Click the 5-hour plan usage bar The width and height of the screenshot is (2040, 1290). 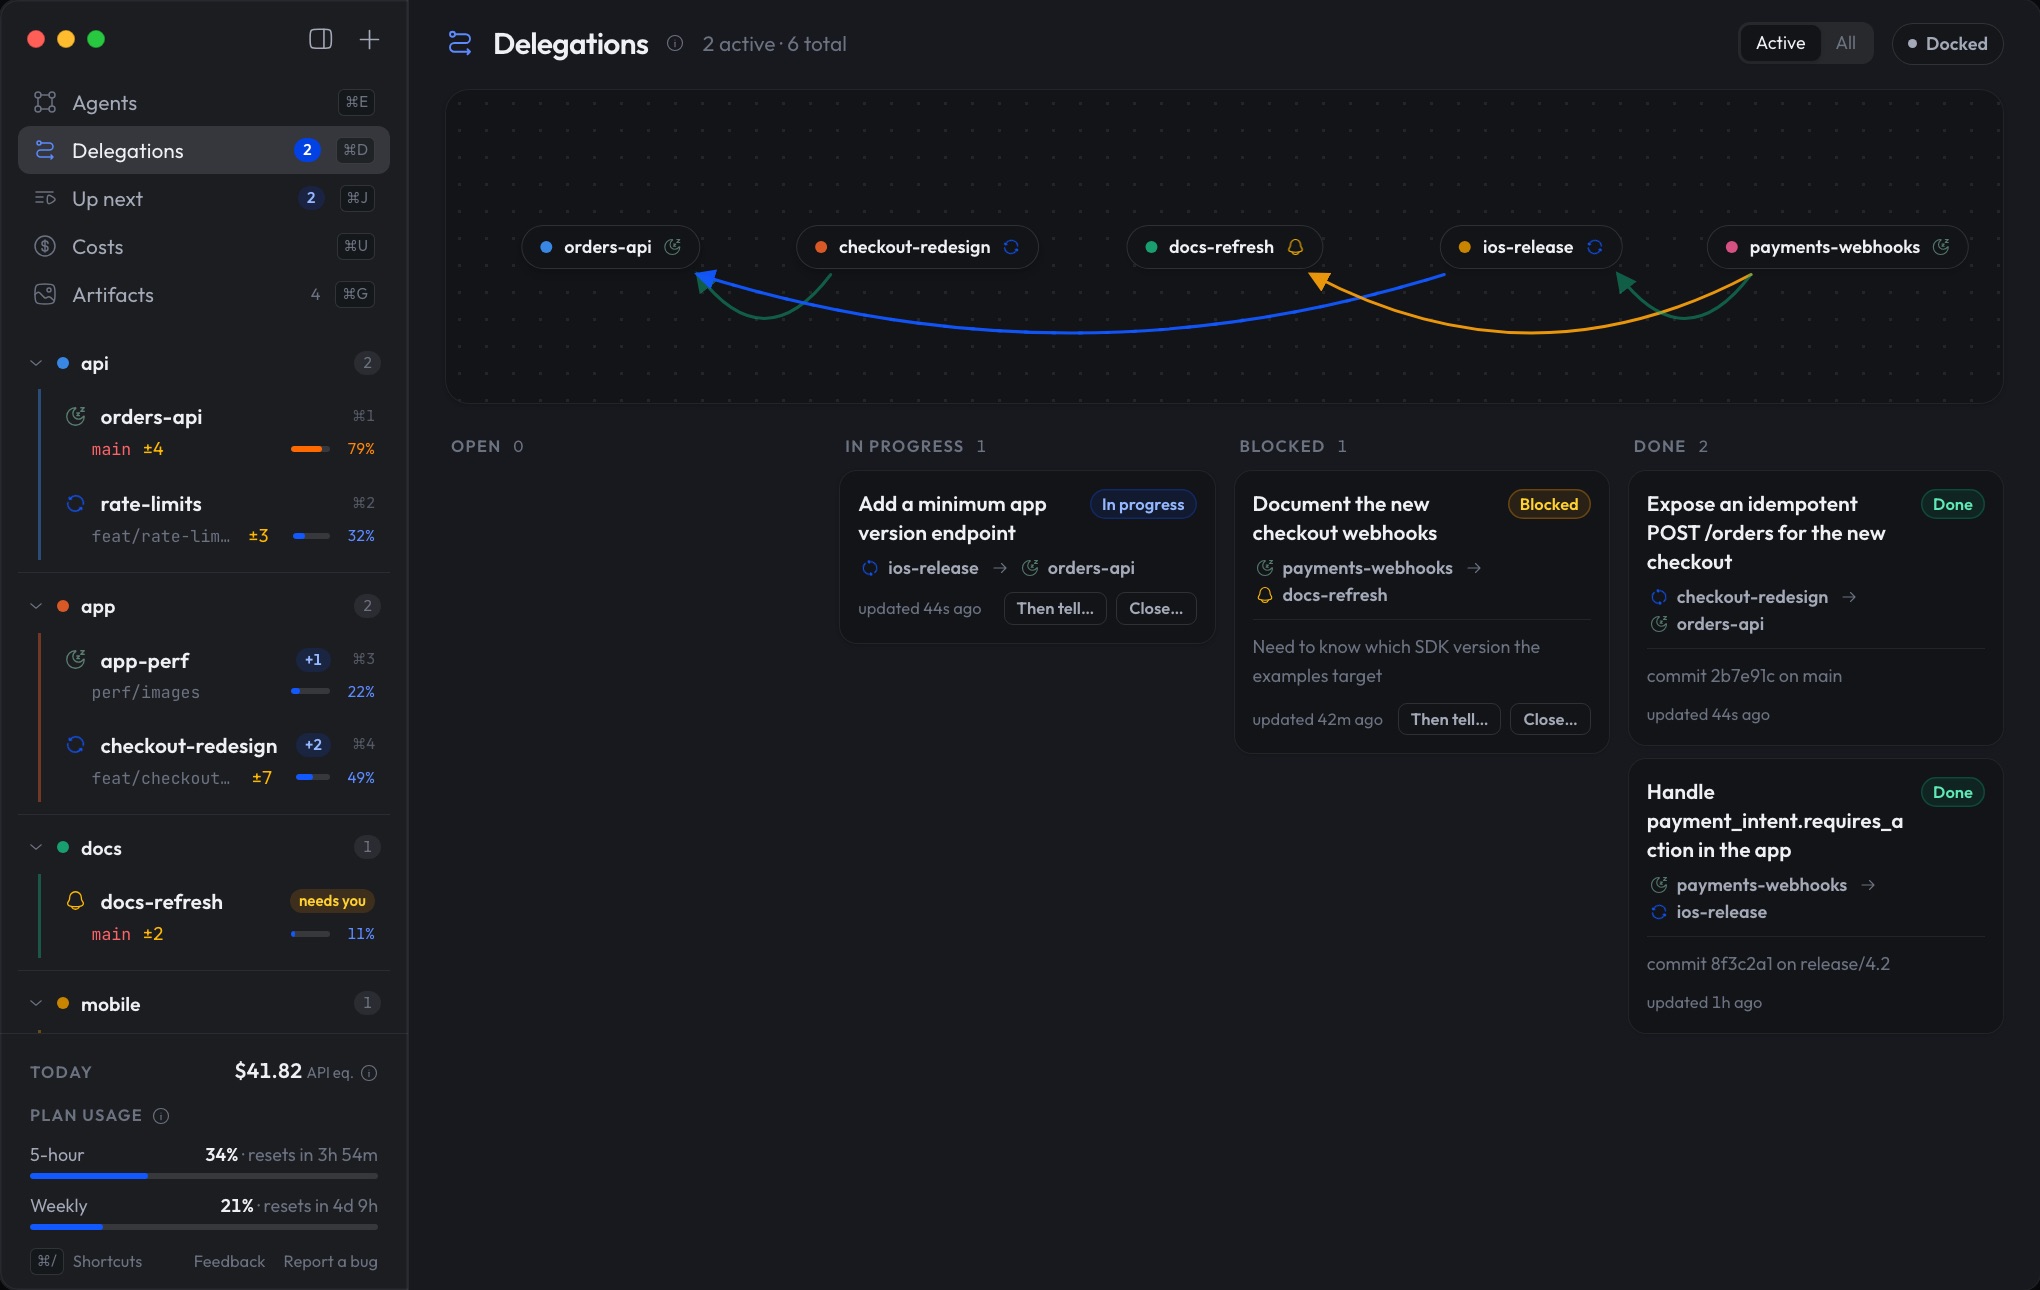(204, 1176)
